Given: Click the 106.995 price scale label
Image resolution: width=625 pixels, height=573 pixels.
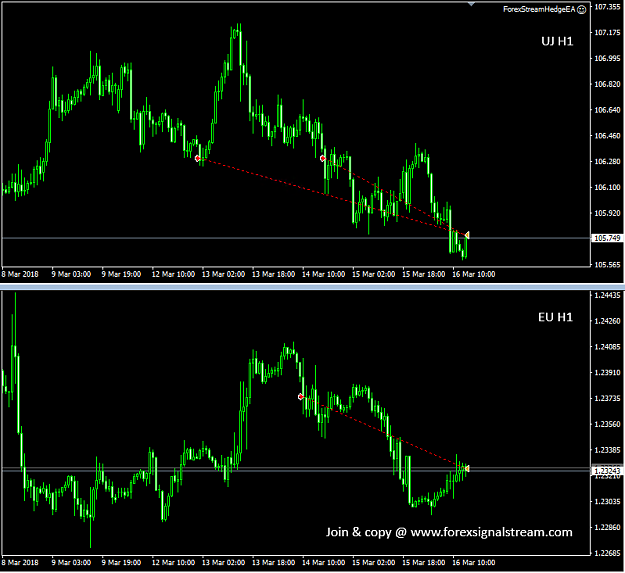Looking at the screenshot, I should point(607,59).
